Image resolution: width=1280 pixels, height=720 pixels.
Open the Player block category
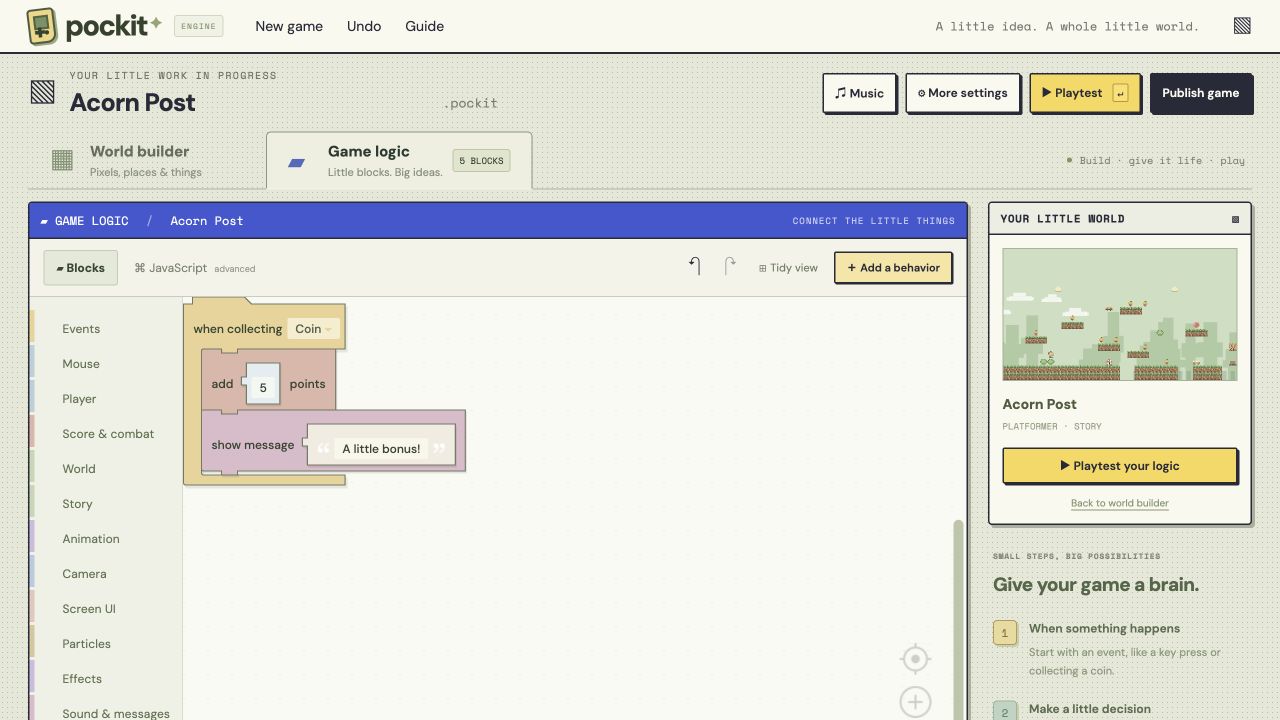[79, 399]
